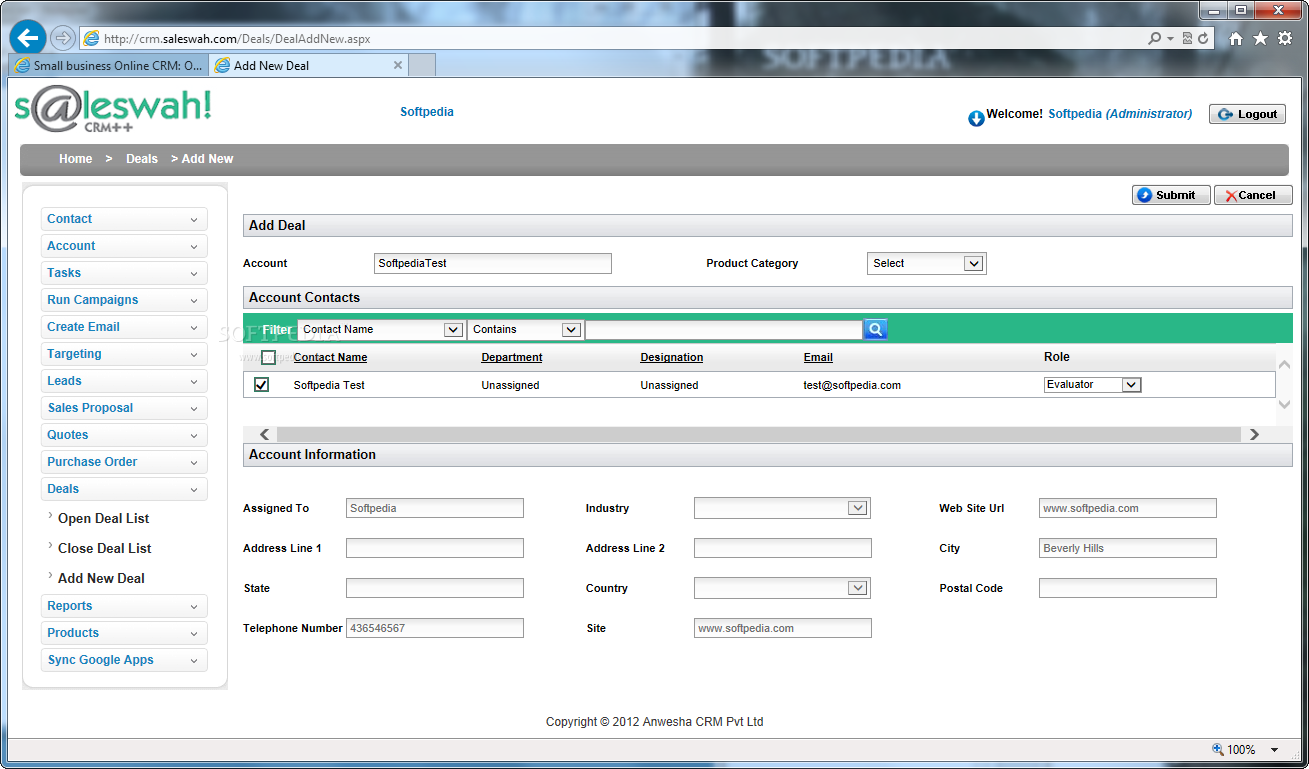Click the browser Back arrow button
Viewport: 1309px width, 769px height.
tap(28, 39)
